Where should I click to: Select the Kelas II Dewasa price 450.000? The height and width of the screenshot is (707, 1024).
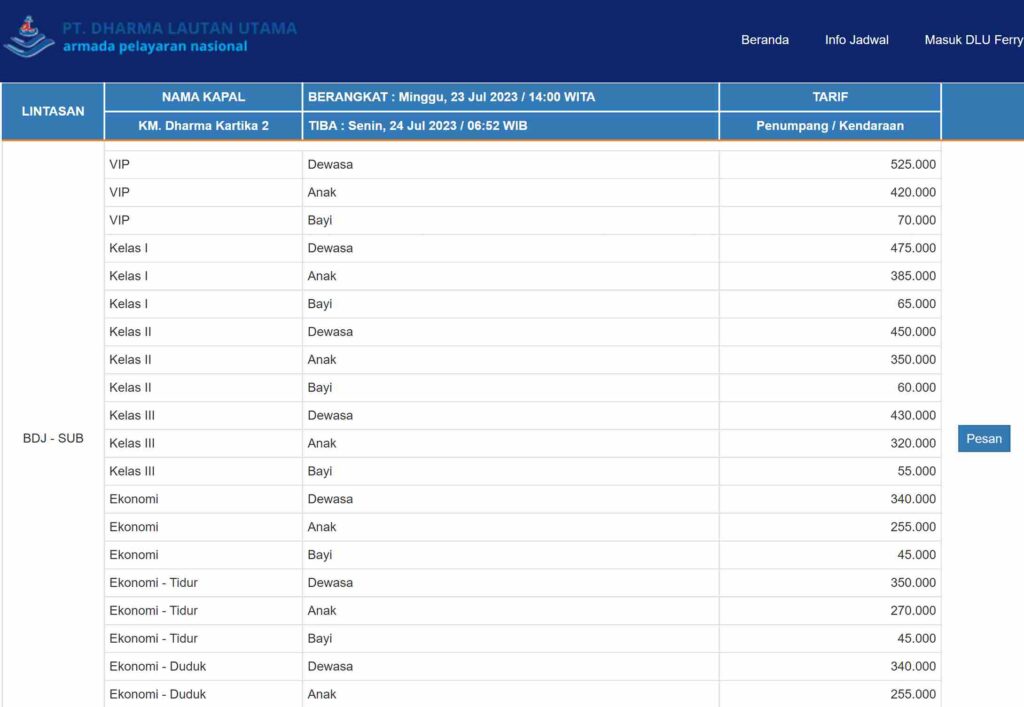[x=912, y=332]
